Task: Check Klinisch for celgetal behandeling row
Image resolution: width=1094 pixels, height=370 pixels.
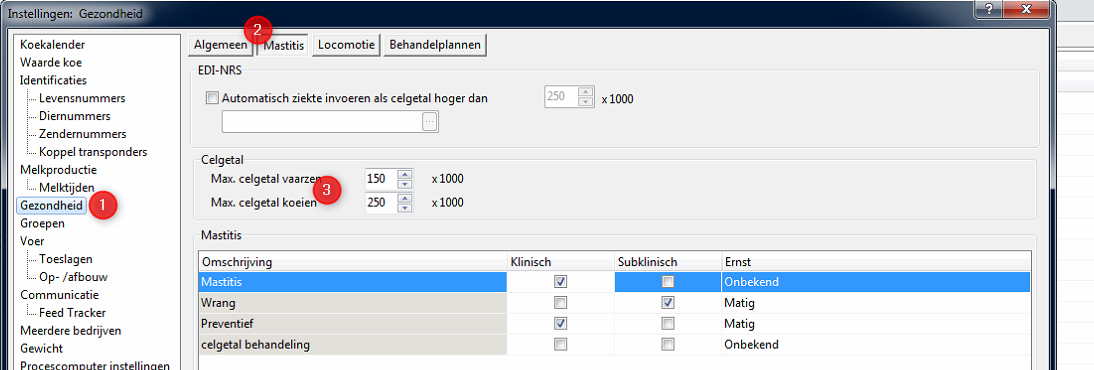Action: pos(560,345)
